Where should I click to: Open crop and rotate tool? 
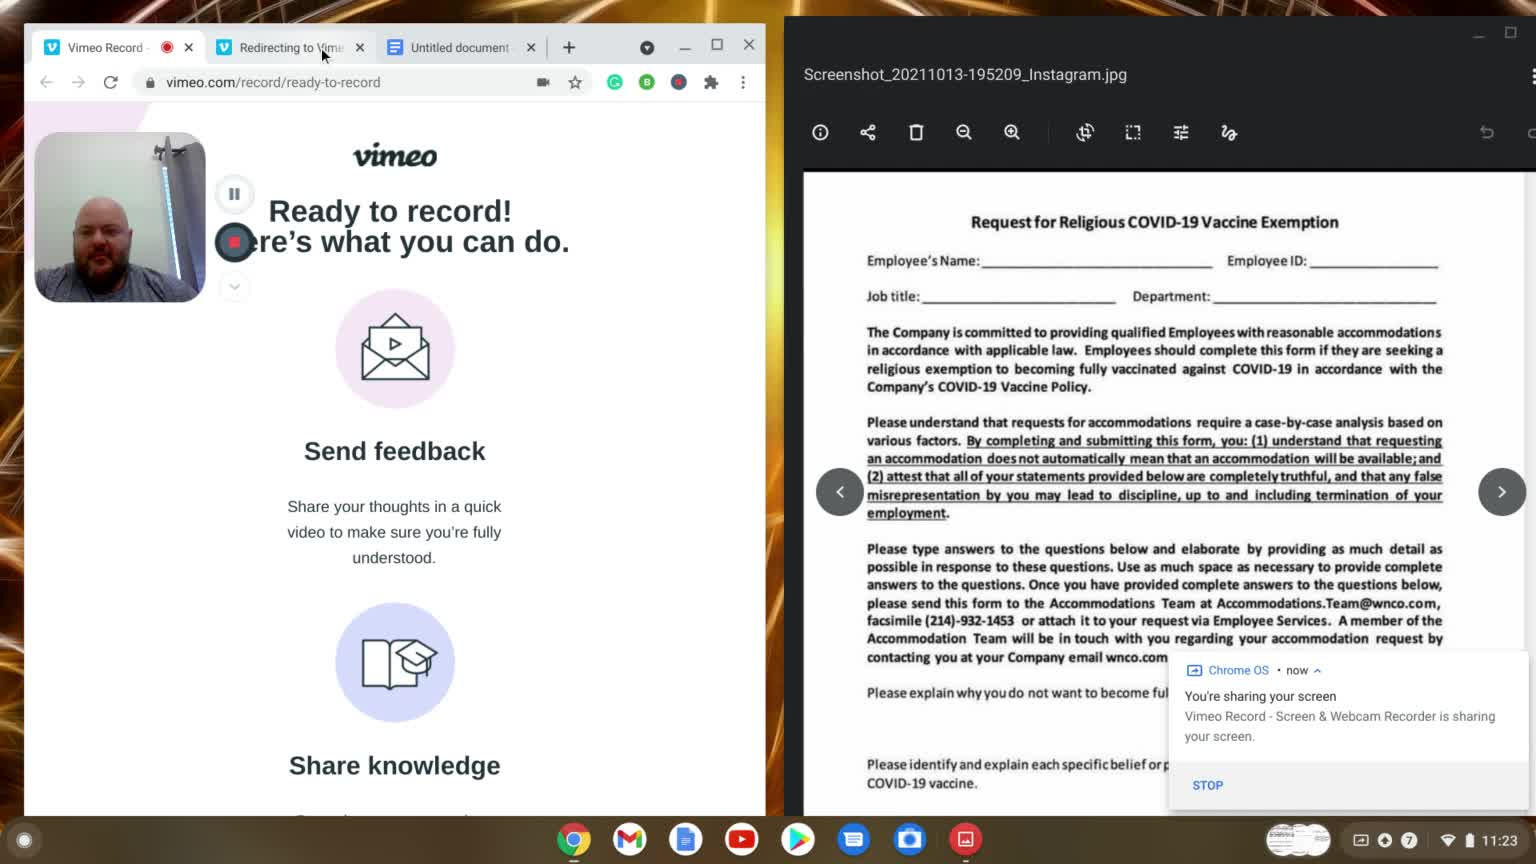pos(1085,132)
